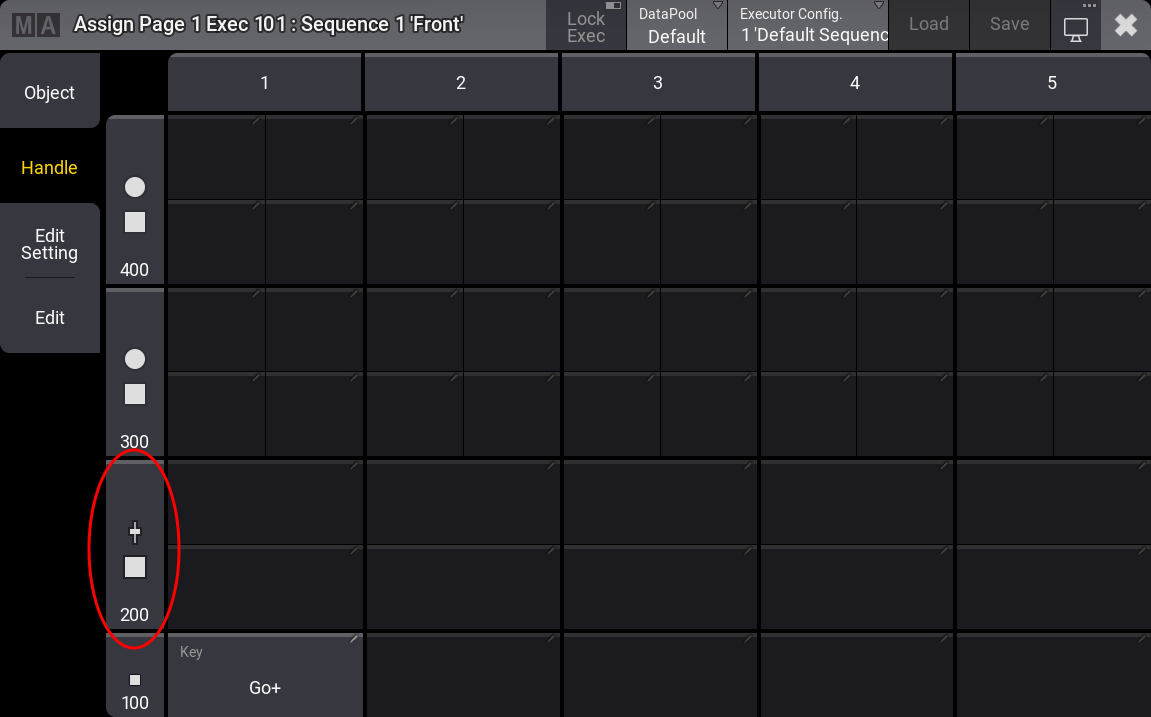Click the square button icon in row 300
This screenshot has height=717, width=1151.
click(x=135, y=394)
